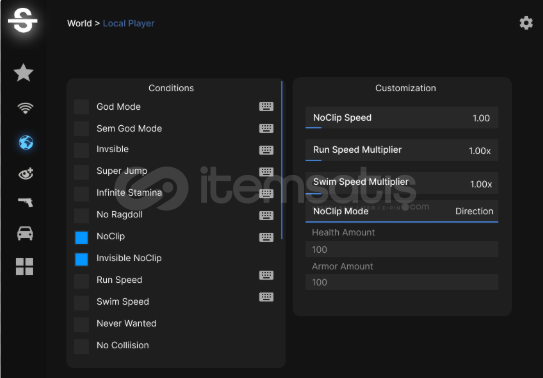
Task: Tick the Swim Speed checkbox
Action: pyautogui.click(x=81, y=303)
